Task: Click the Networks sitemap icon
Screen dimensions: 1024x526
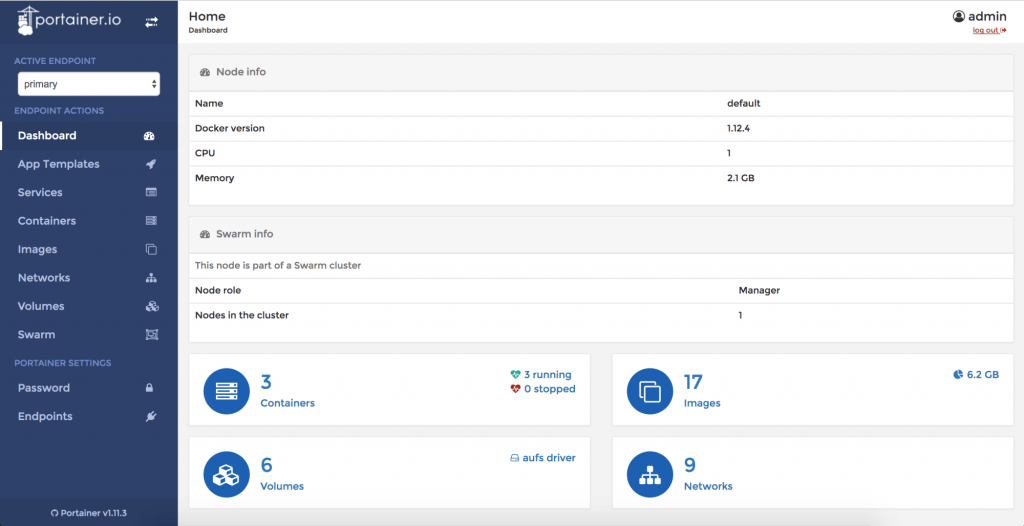Action: click(151, 278)
